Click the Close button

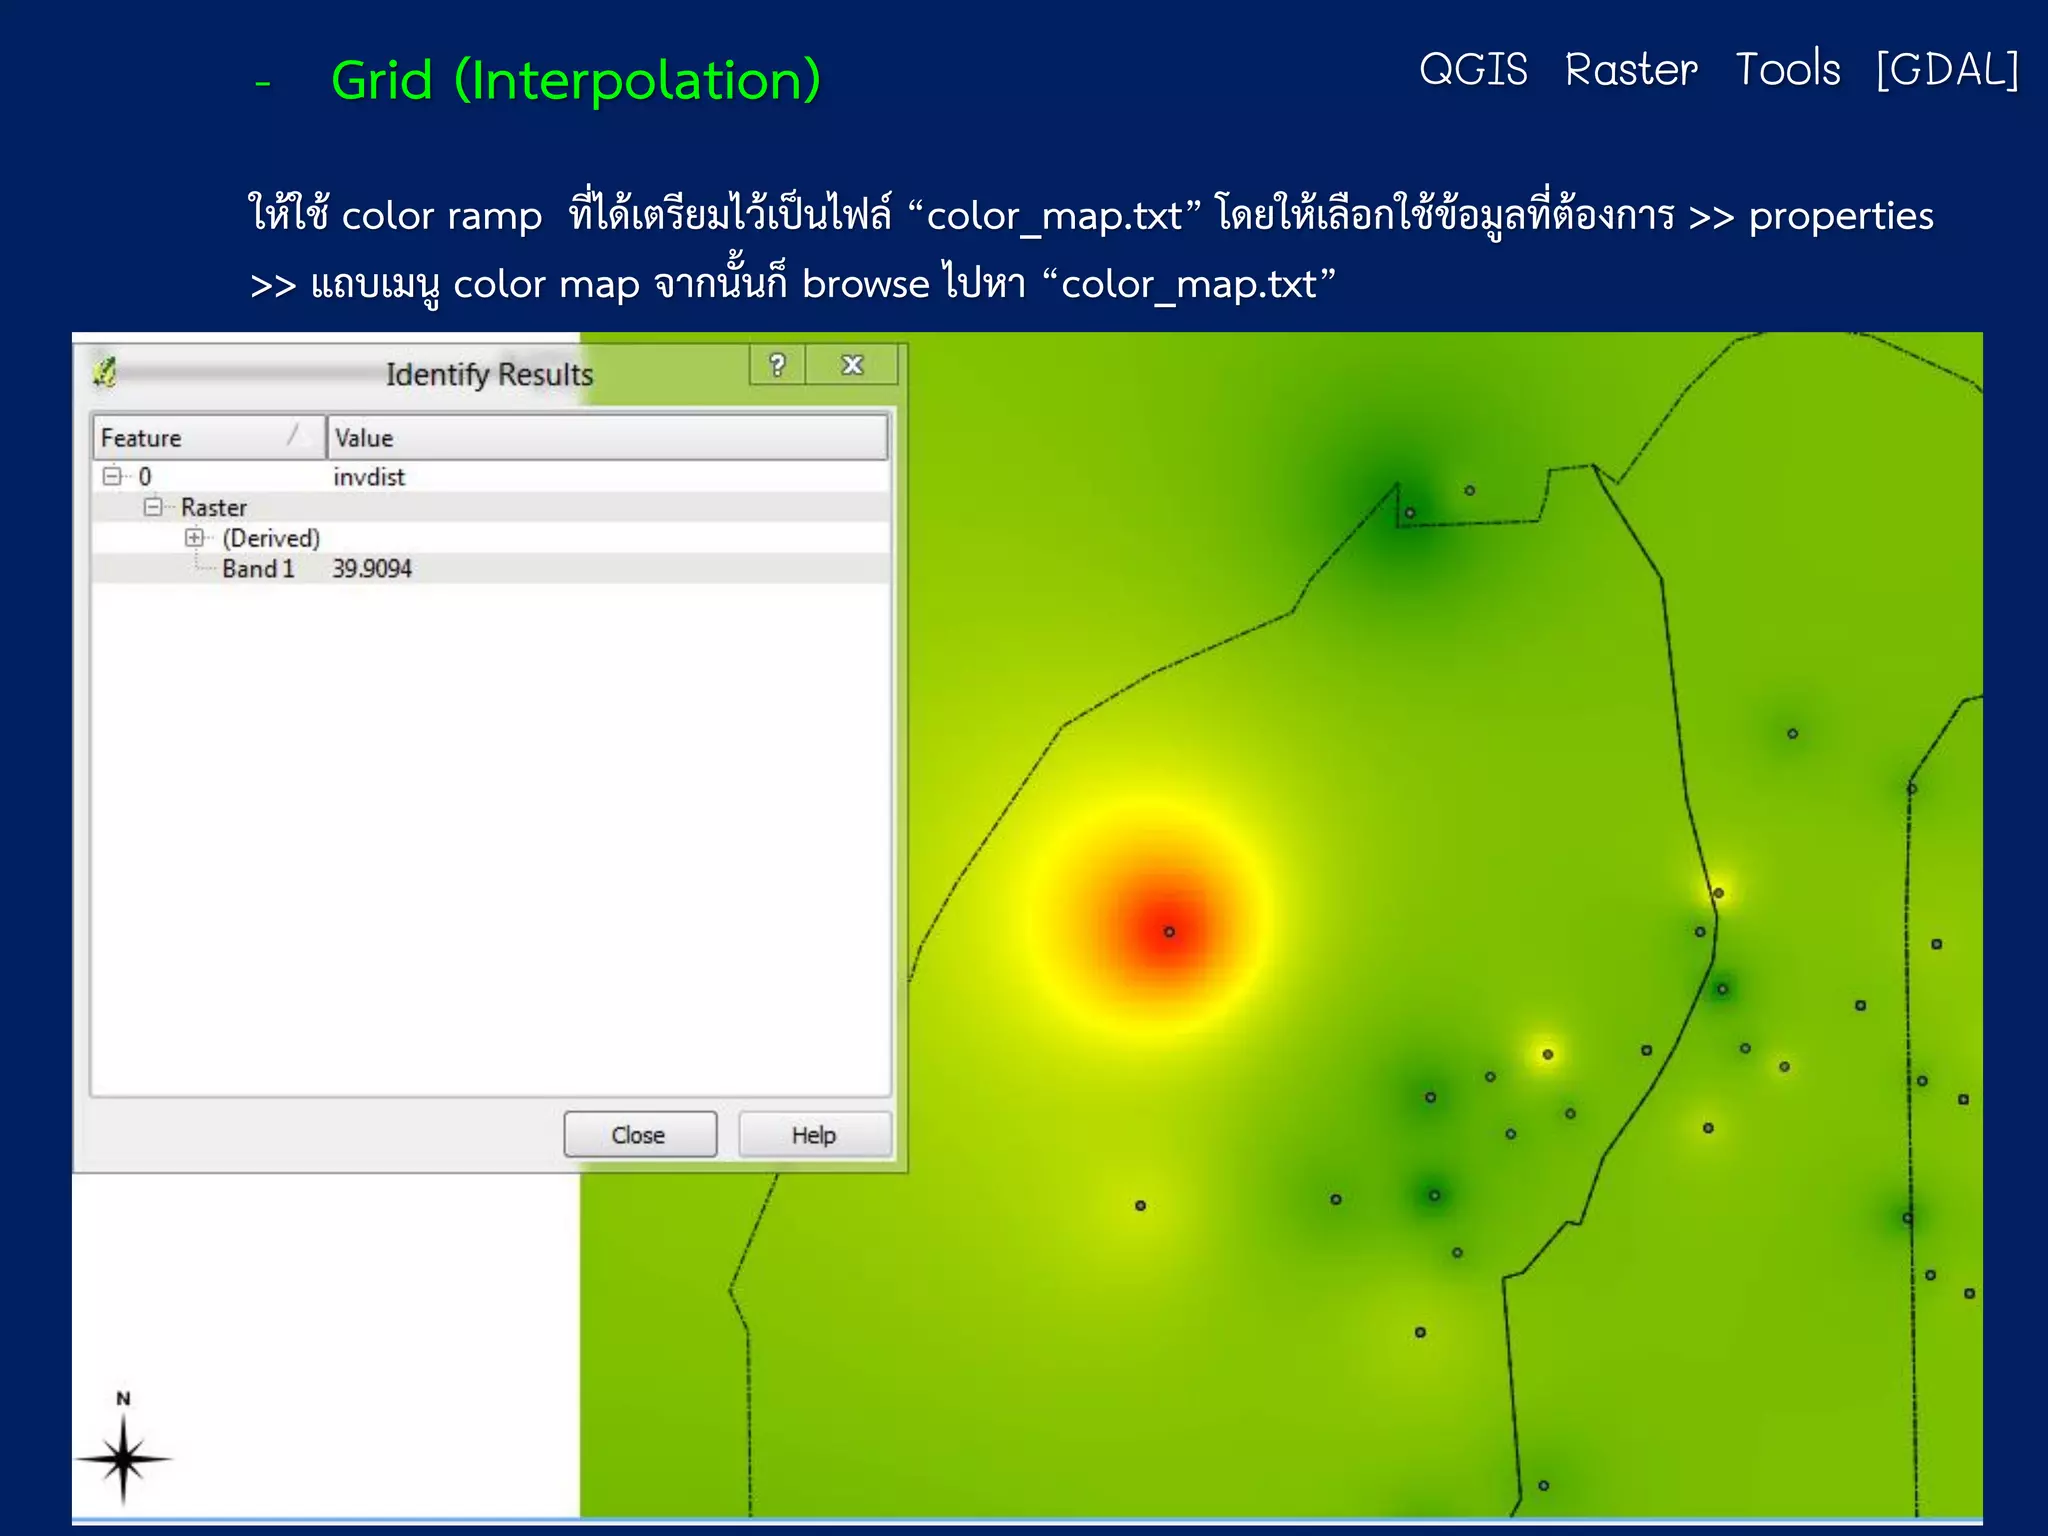click(640, 1135)
